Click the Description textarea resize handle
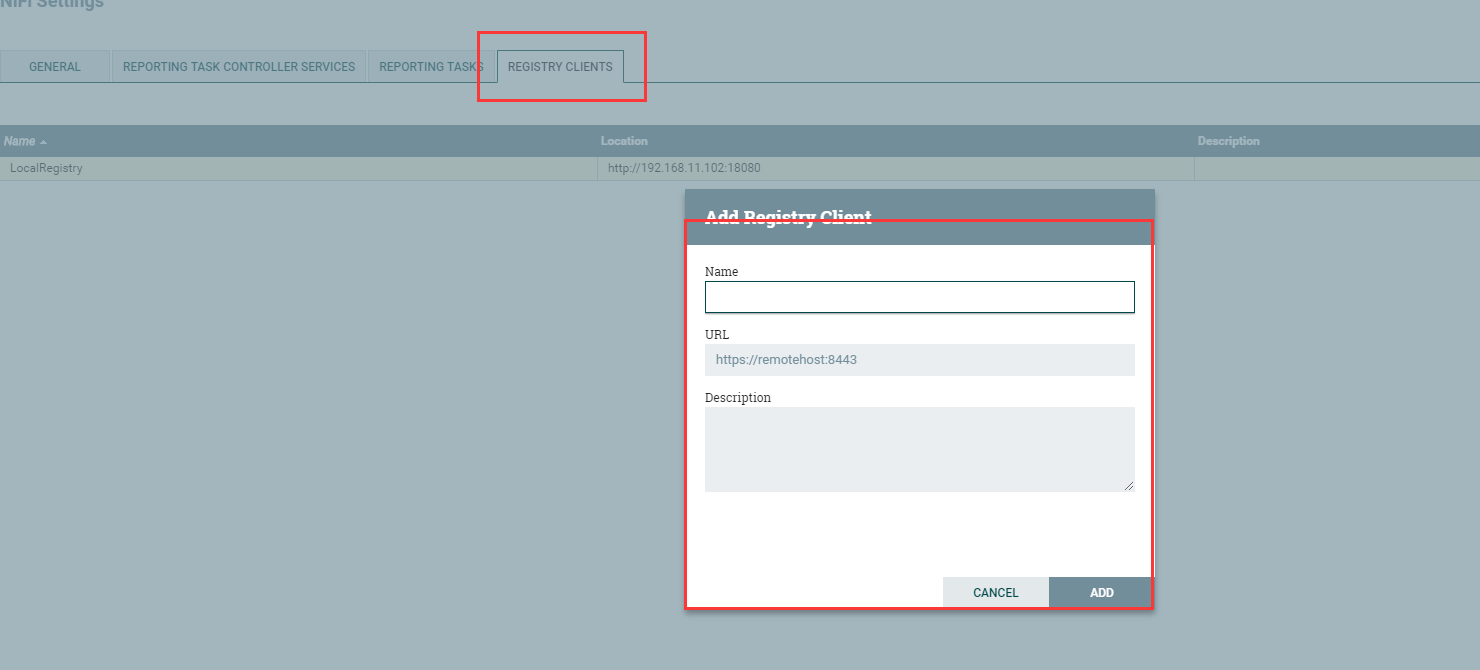 [1129, 486]
